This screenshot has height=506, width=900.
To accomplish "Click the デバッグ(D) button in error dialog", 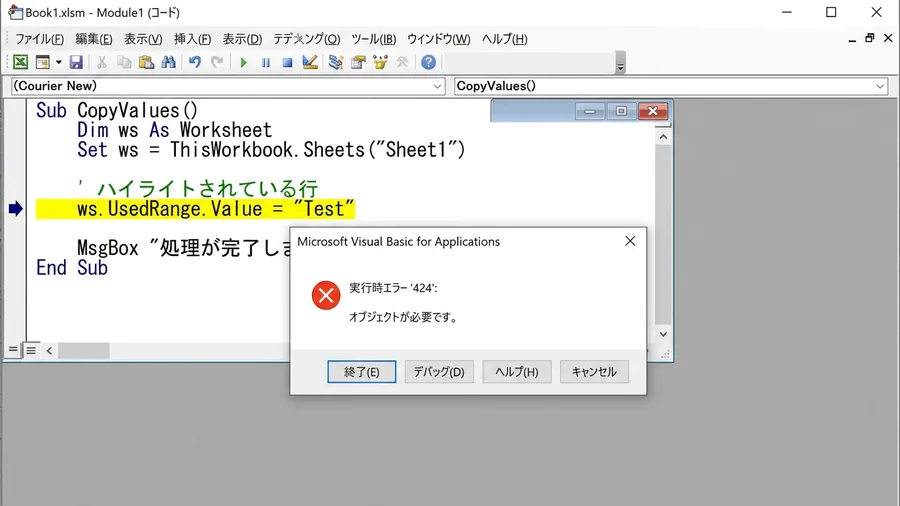I will [x=439, y=372].
